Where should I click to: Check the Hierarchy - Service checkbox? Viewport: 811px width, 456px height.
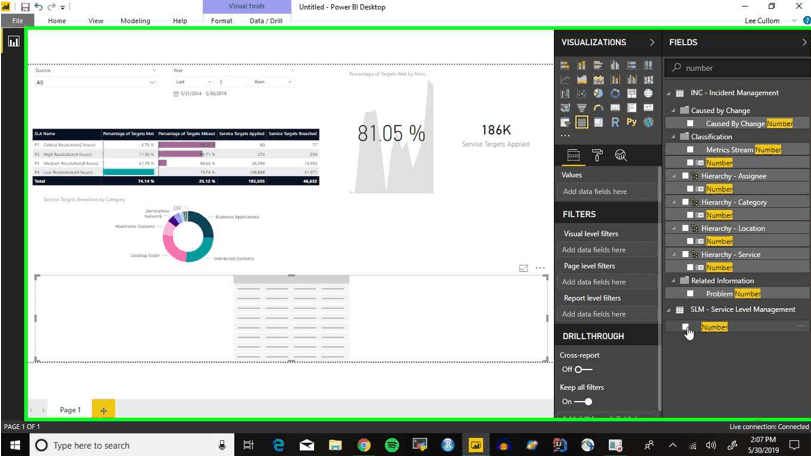pos(685,254)
